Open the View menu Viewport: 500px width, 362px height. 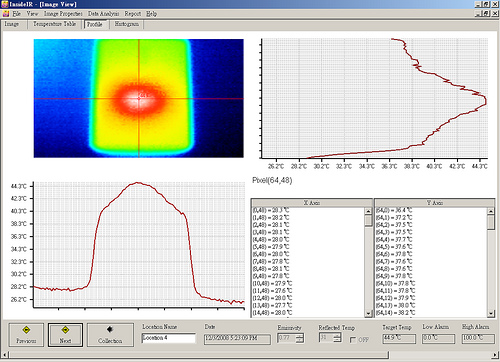pyautogui.click(x=32, y=14)
